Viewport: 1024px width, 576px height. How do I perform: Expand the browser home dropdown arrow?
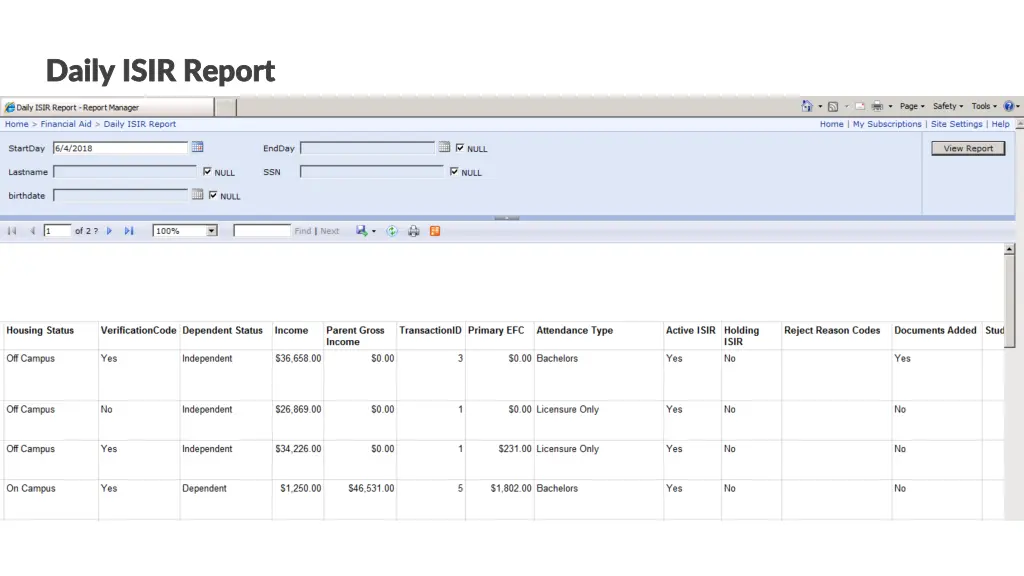click(x=820, y=106)
